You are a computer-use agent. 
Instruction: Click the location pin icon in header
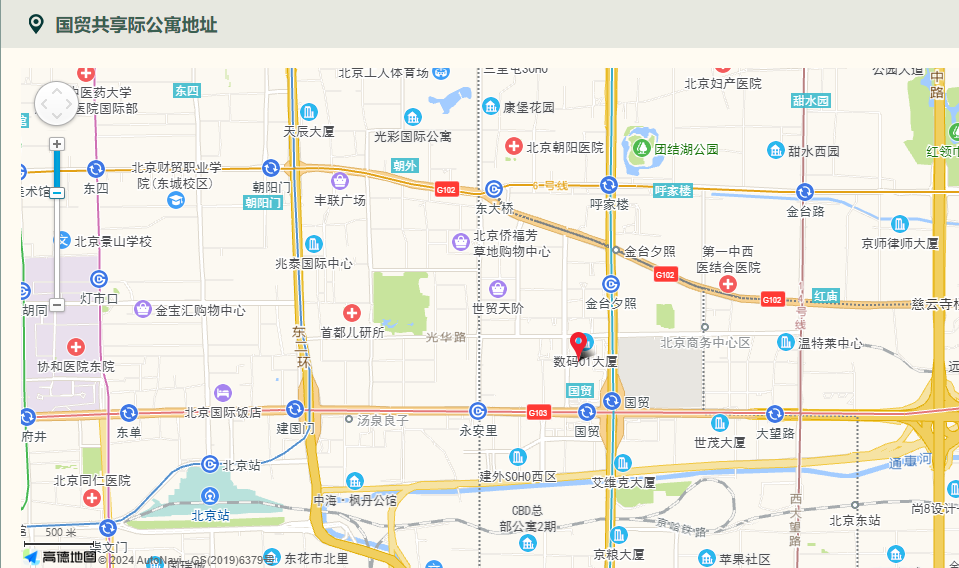pyautogui.click(x=36, y=24)
